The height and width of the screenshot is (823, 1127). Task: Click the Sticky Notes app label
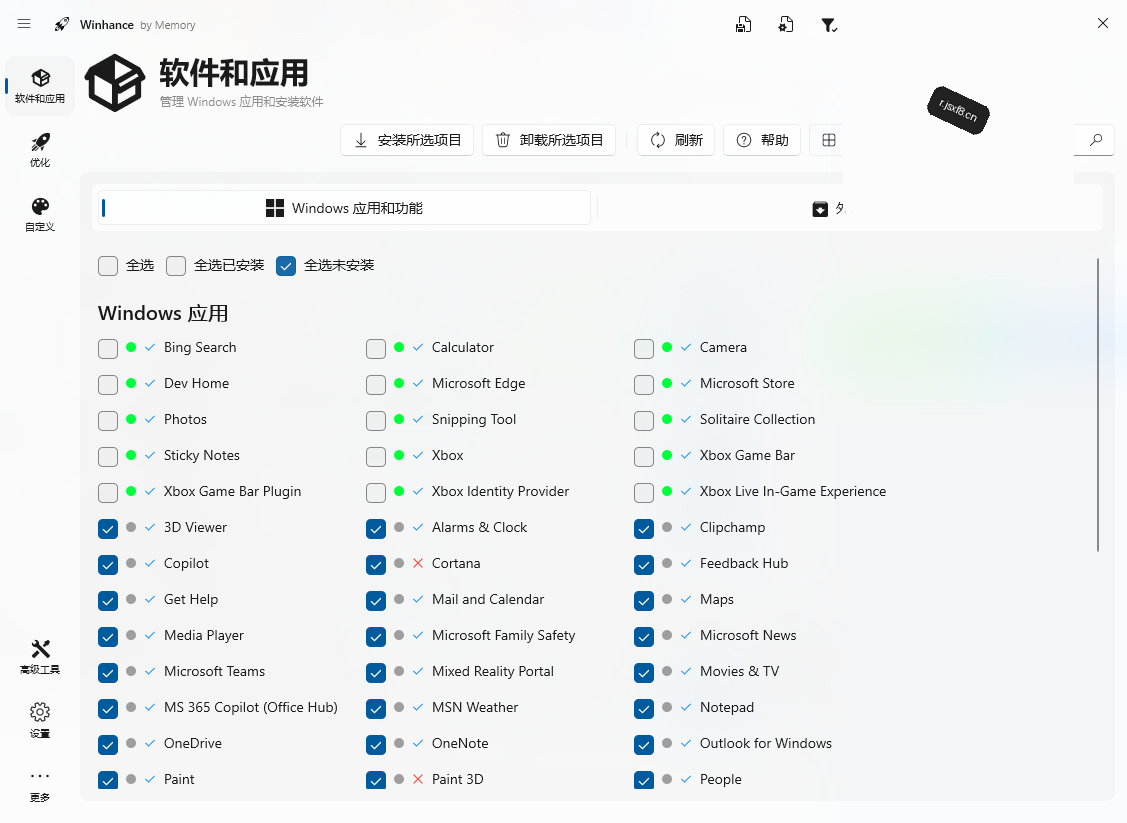(x=202, y=455)
